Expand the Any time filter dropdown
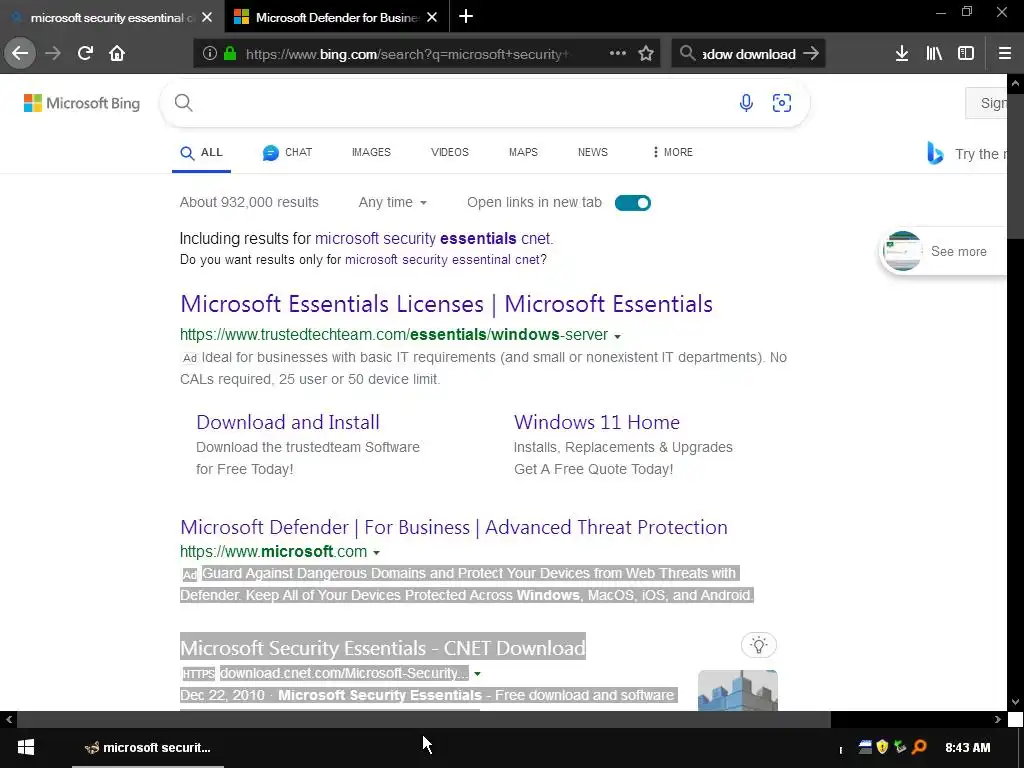1024x768 pixels. 392,202
